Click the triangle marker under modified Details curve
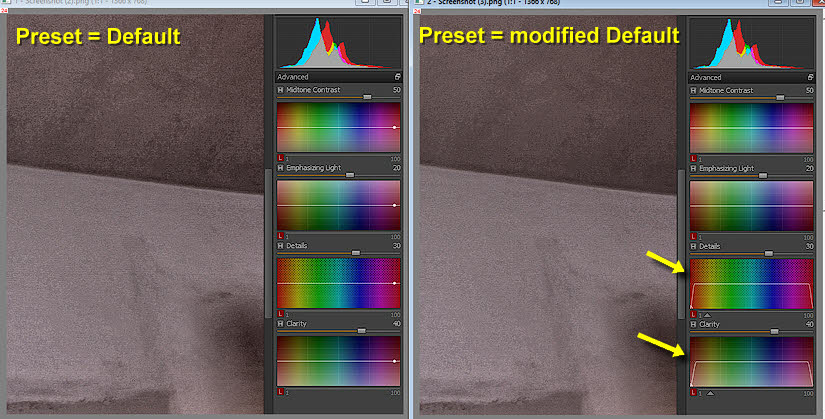 click(709, 315)
